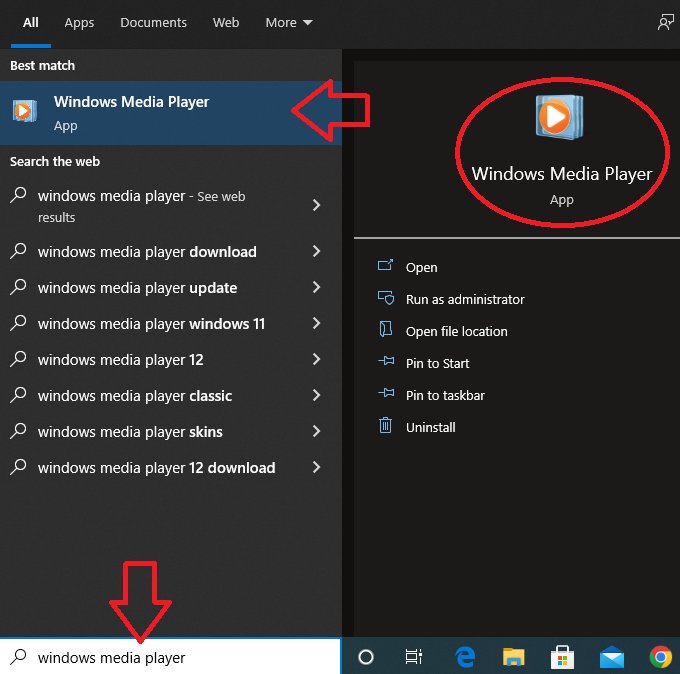Screen dimensions: 680x674
Task: Expand arrow for 'windows media player download'
Action: tap(317, 251)
